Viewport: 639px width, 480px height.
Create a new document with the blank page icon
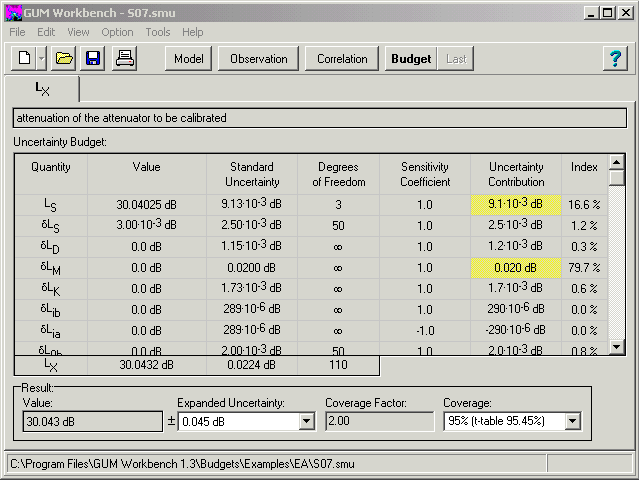click(24, 58)
